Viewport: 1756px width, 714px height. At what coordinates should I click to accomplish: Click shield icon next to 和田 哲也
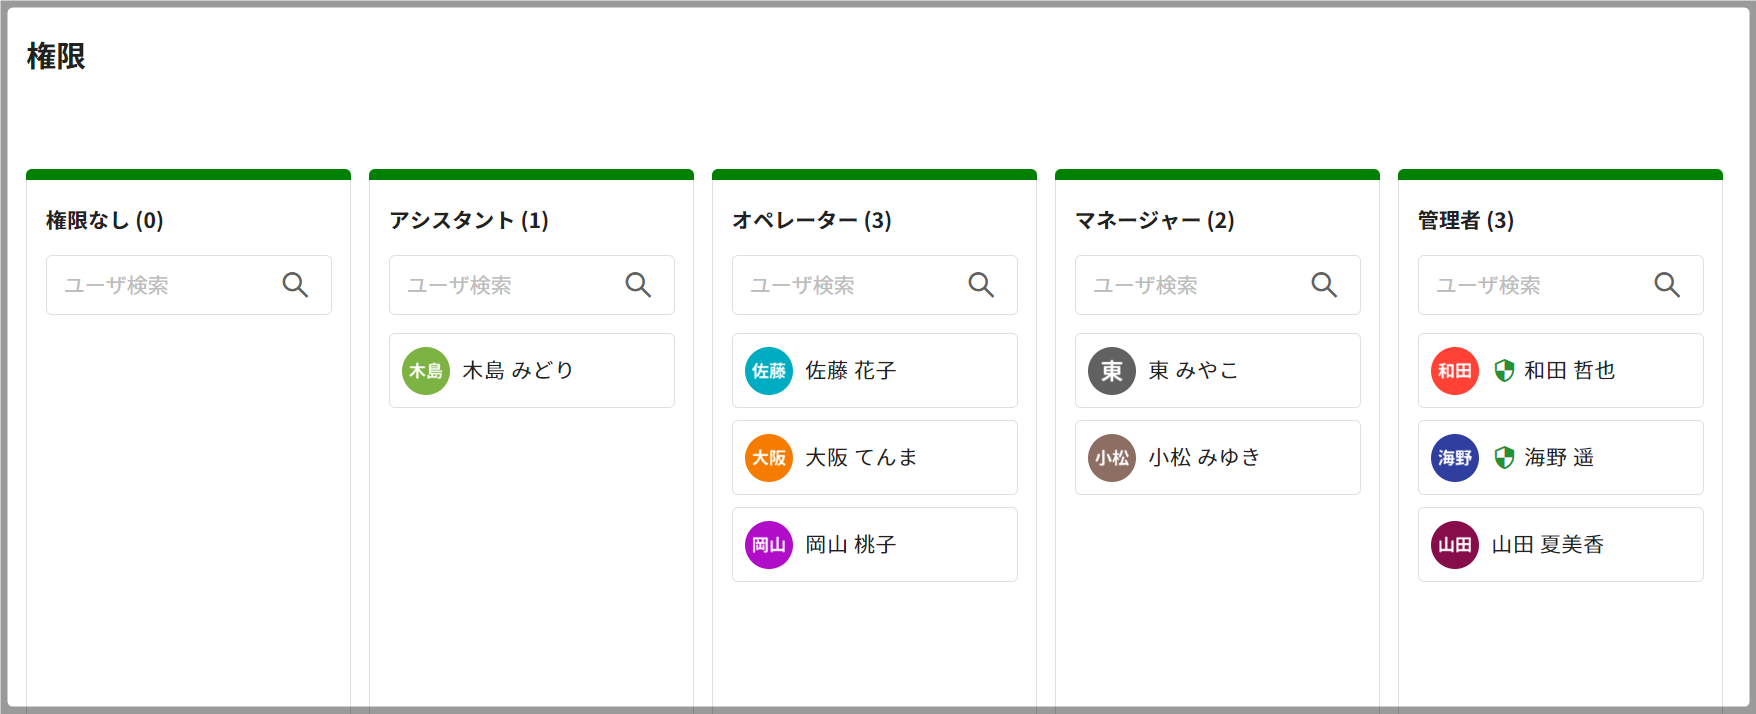click(1504, 371)
